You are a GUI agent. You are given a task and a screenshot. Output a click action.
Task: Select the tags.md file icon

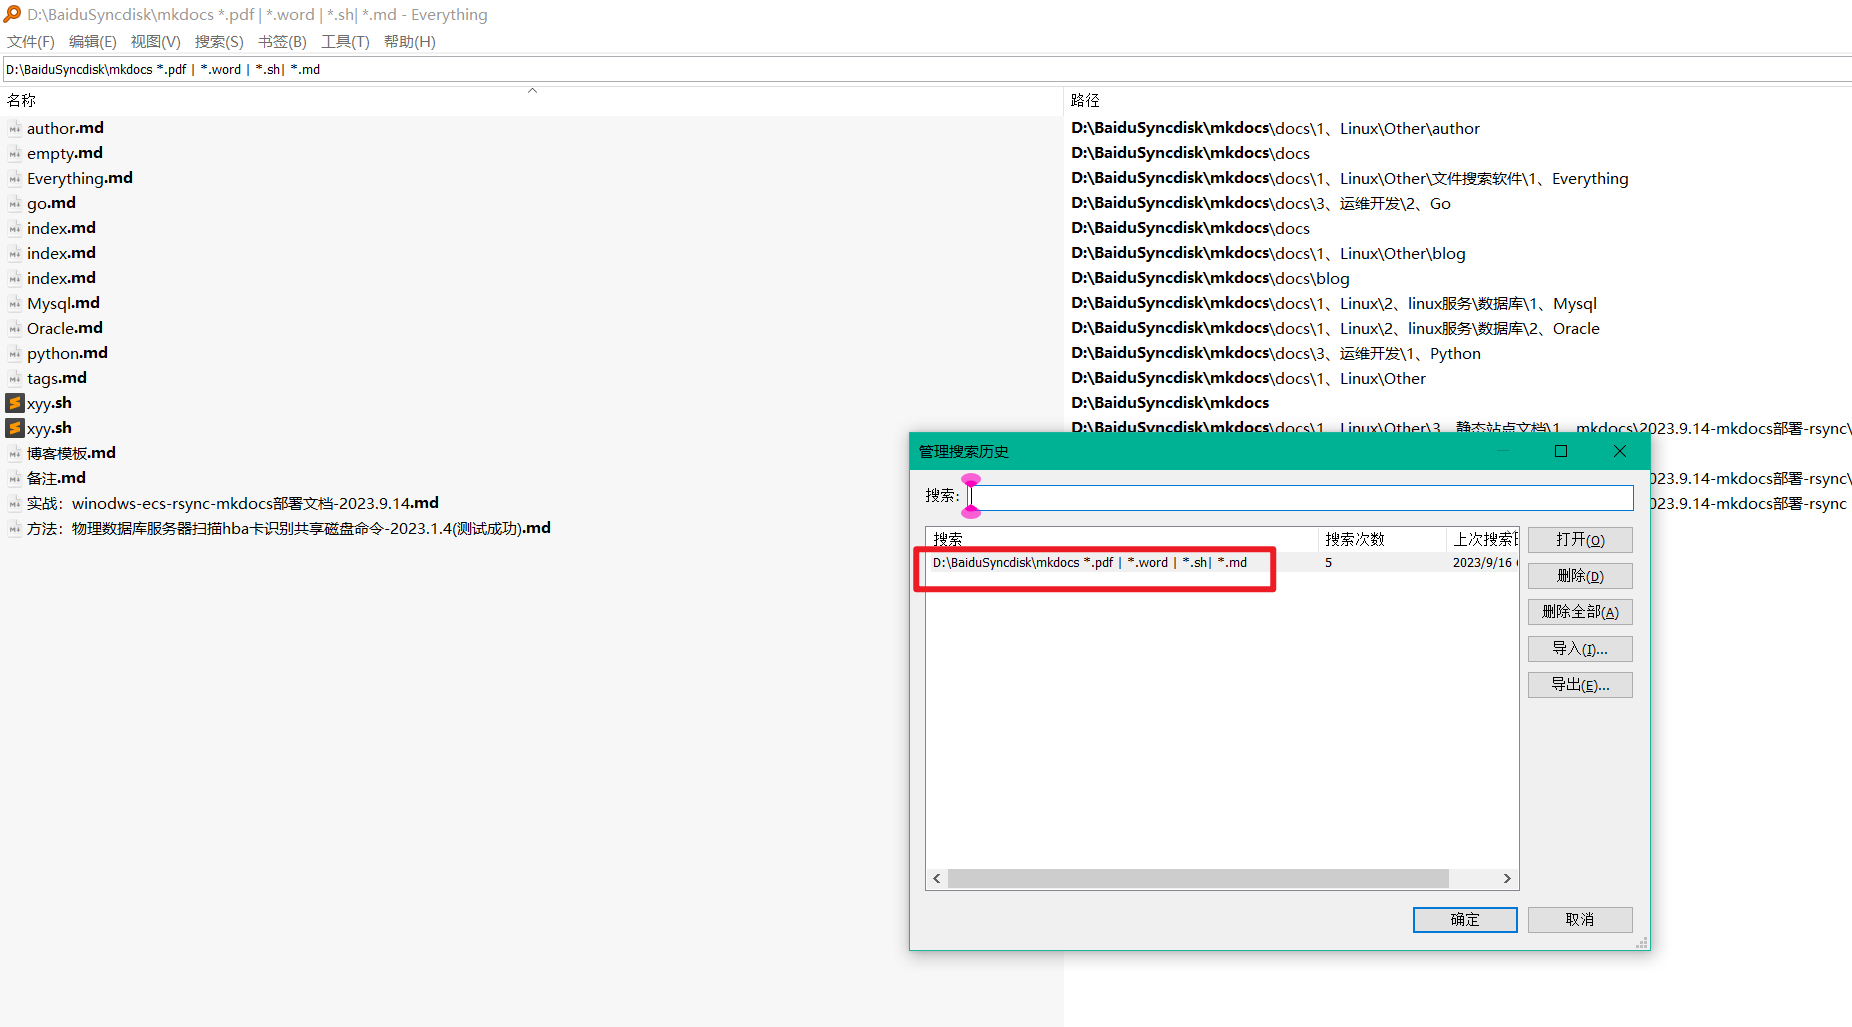pyautogui.click(x=14, y=378)
